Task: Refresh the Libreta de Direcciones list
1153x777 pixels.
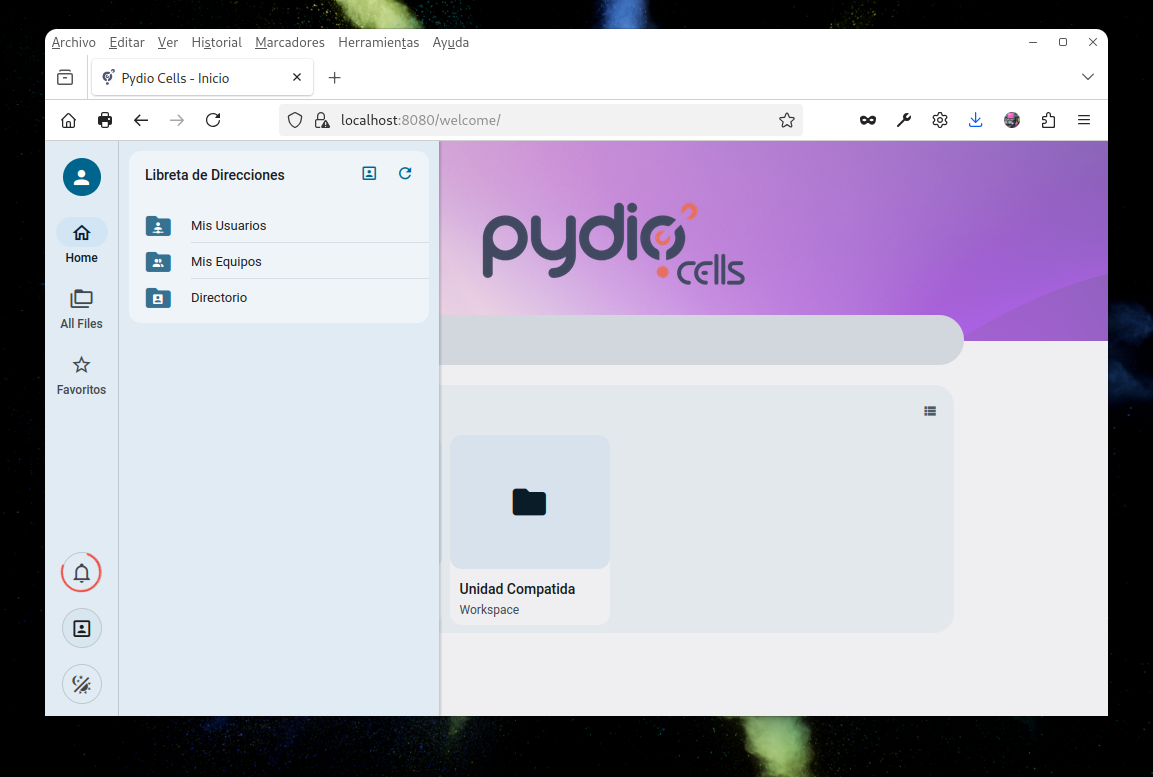Action: click(405, 173)
